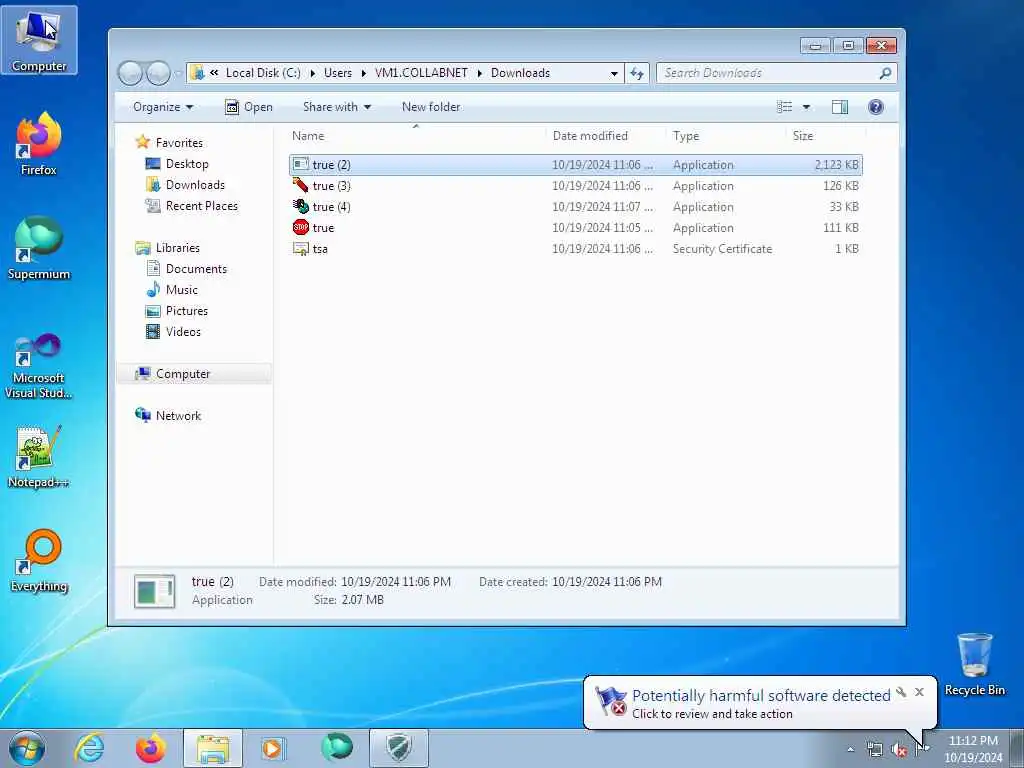Expand the address bar history dropdown
1024x768 pixels.
[614, 73]
